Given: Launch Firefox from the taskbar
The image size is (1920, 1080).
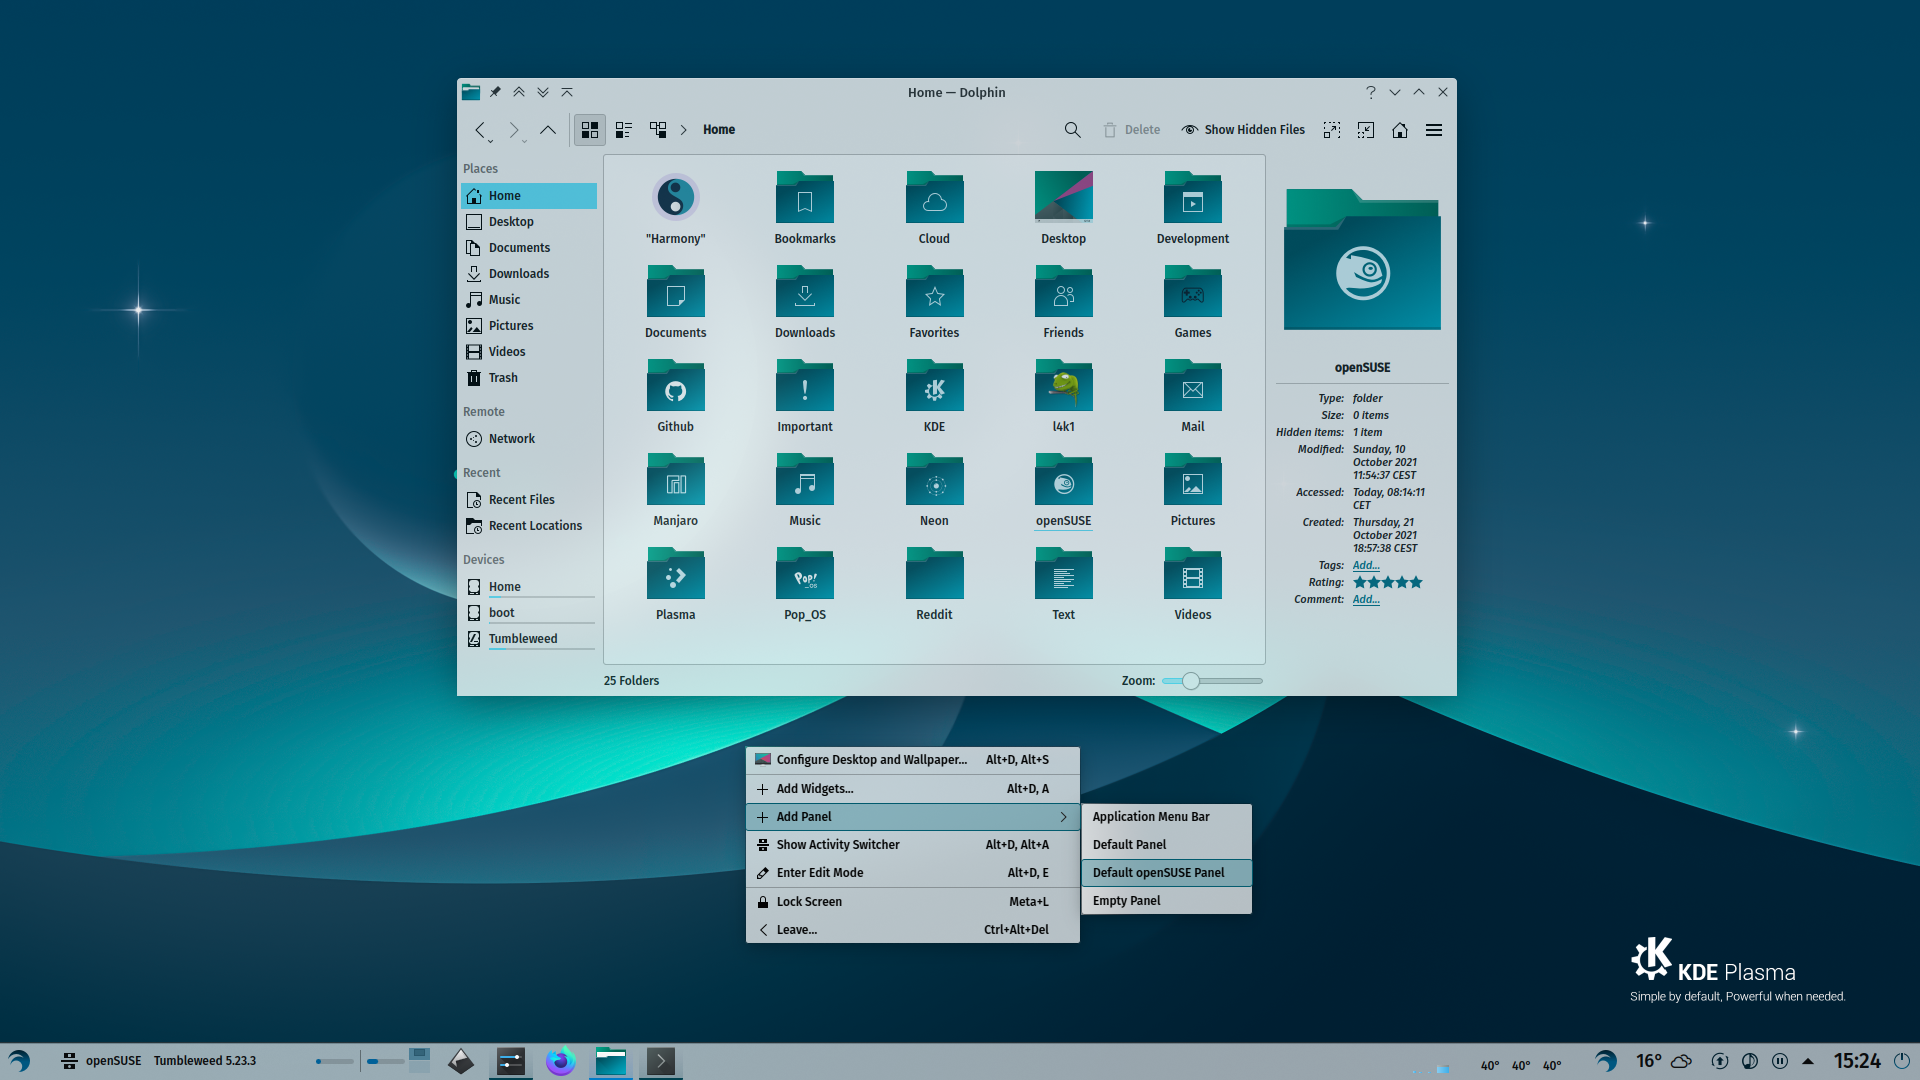Looking at the screenshot, I should point(561,1062).
